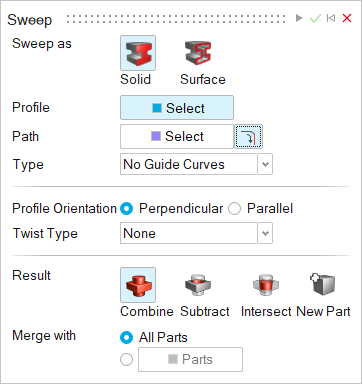The width and height of the screenshot is (362, 384).
Task: Apply sweep with the green checkmark
Action: click(x=315, y=18)
